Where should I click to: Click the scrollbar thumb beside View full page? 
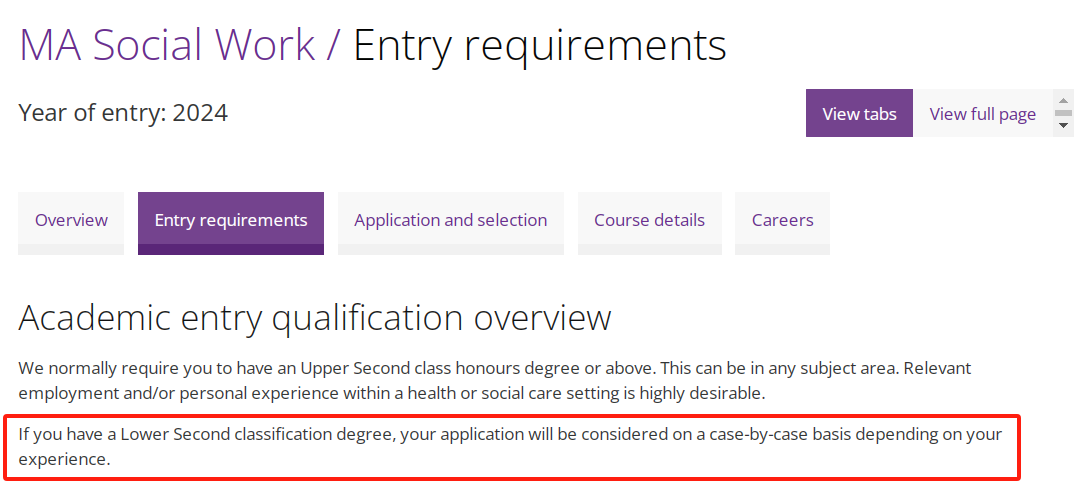[1063, 112]
